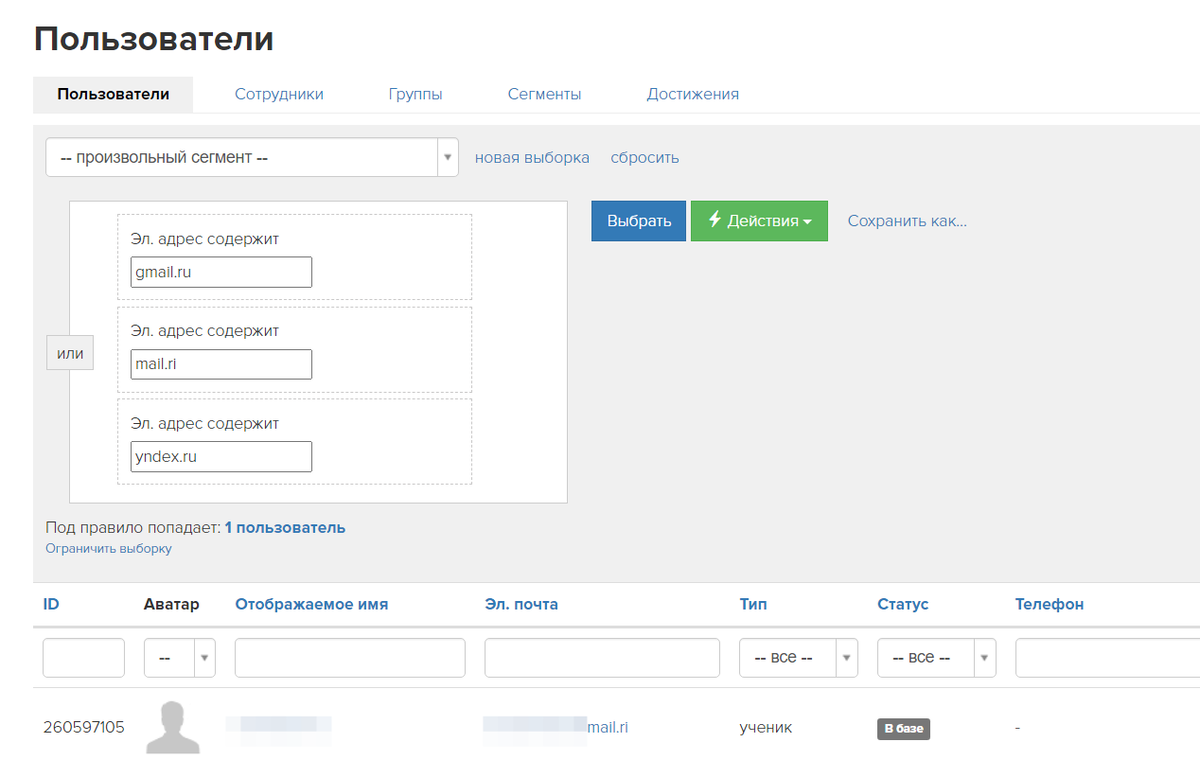Click the blurred display name of the user
The height and width of the screenshot is (760, 1200).
pos(278,727)
